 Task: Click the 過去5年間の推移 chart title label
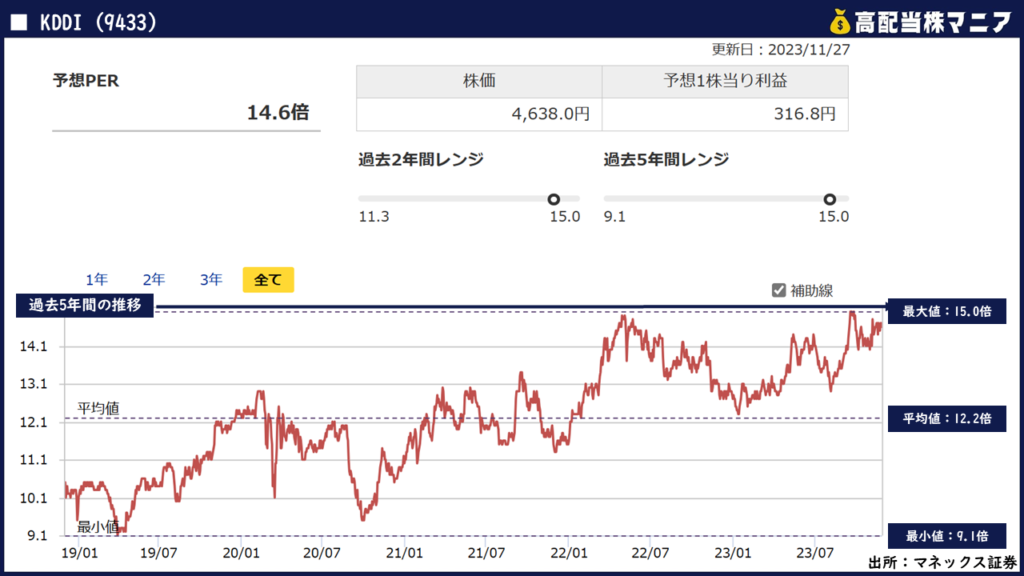coord(85,305)
